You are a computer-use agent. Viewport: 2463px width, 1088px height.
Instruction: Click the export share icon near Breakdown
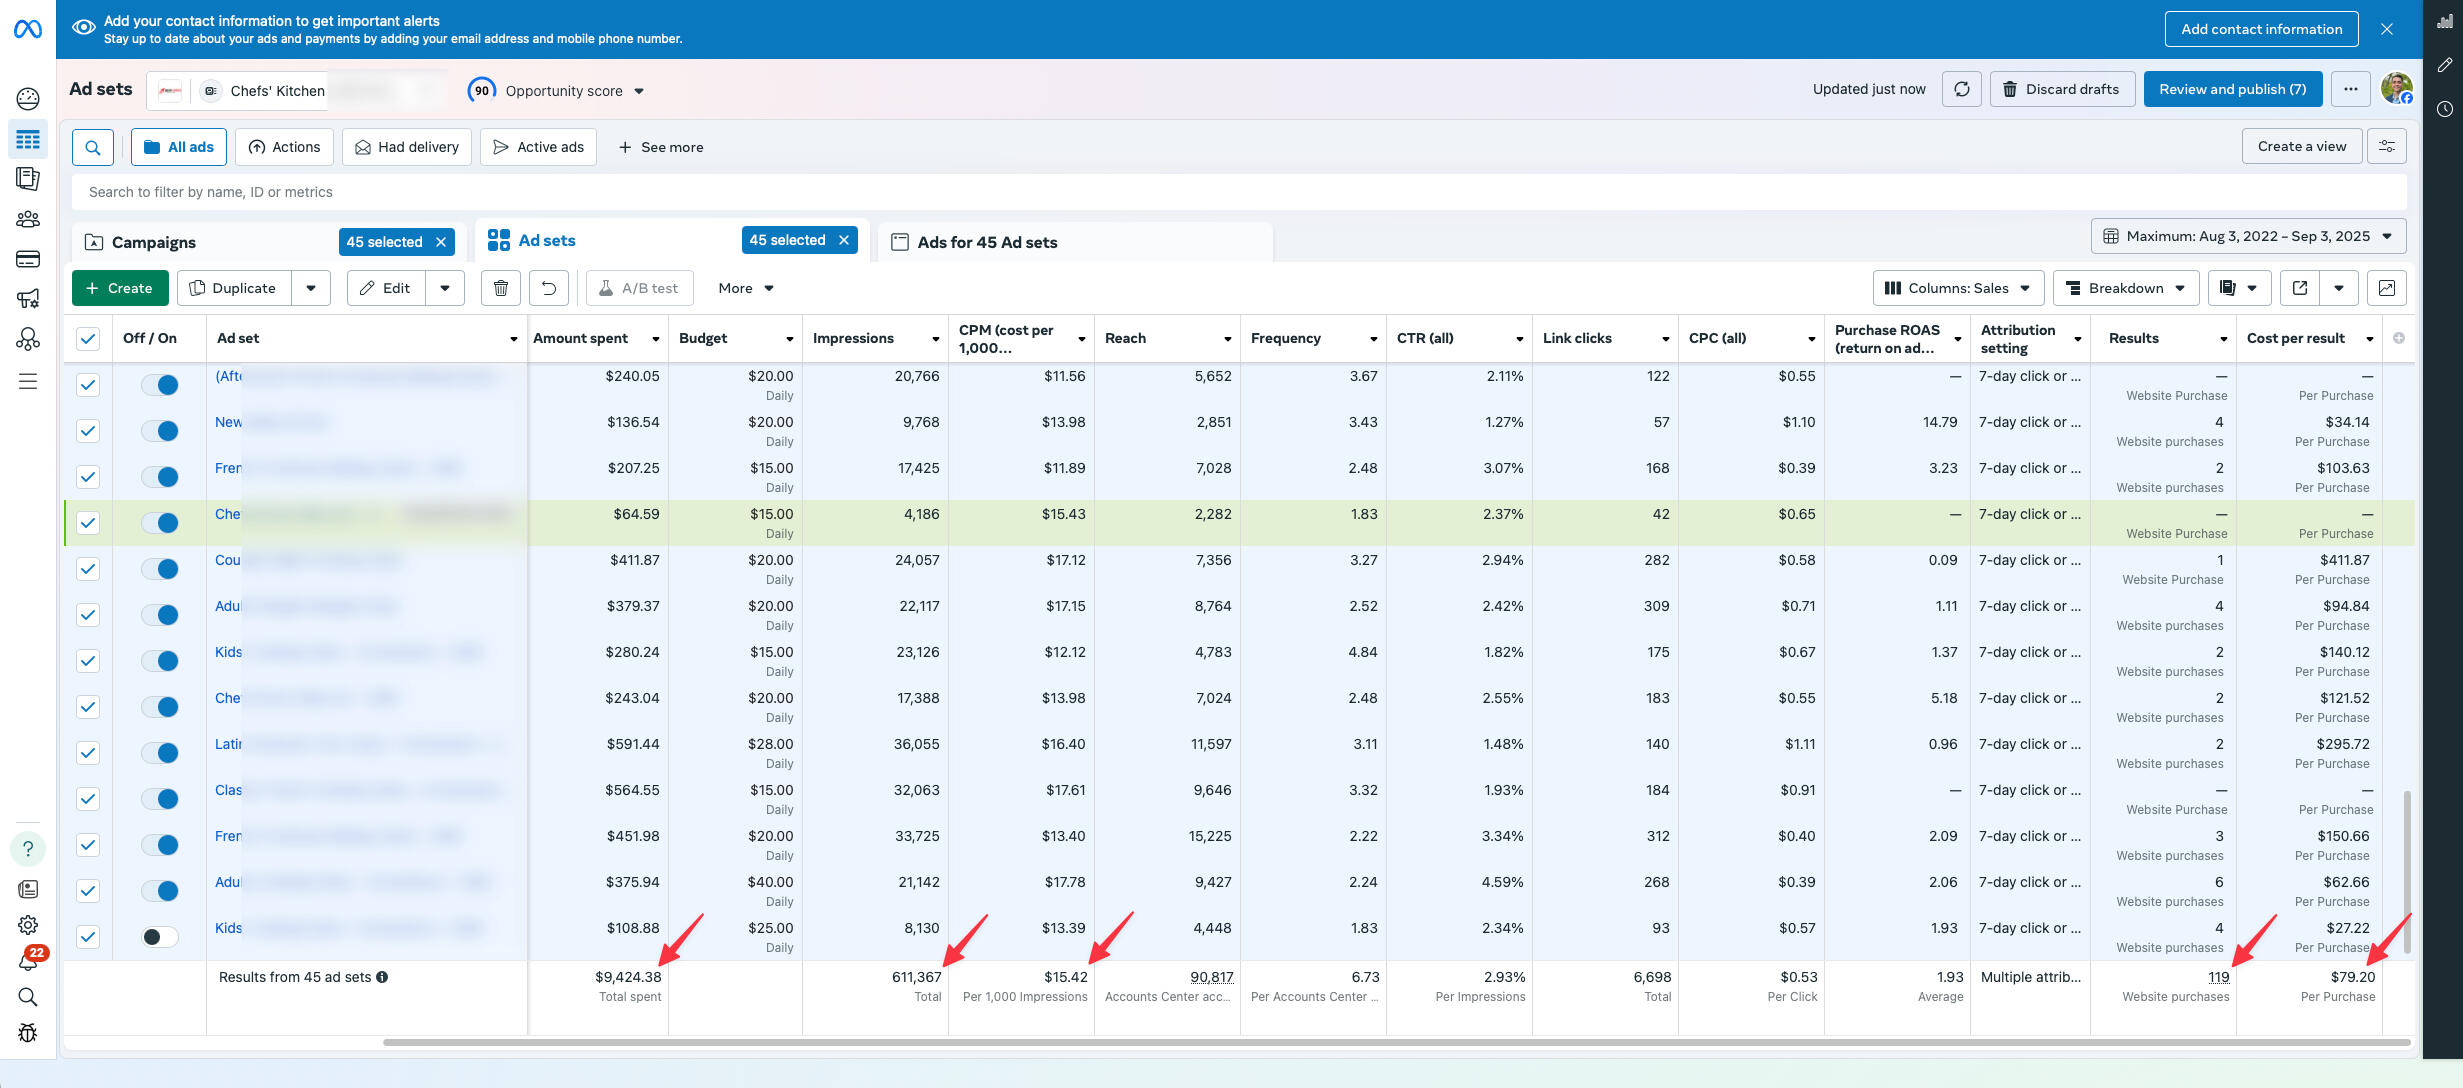[2299, 288]
